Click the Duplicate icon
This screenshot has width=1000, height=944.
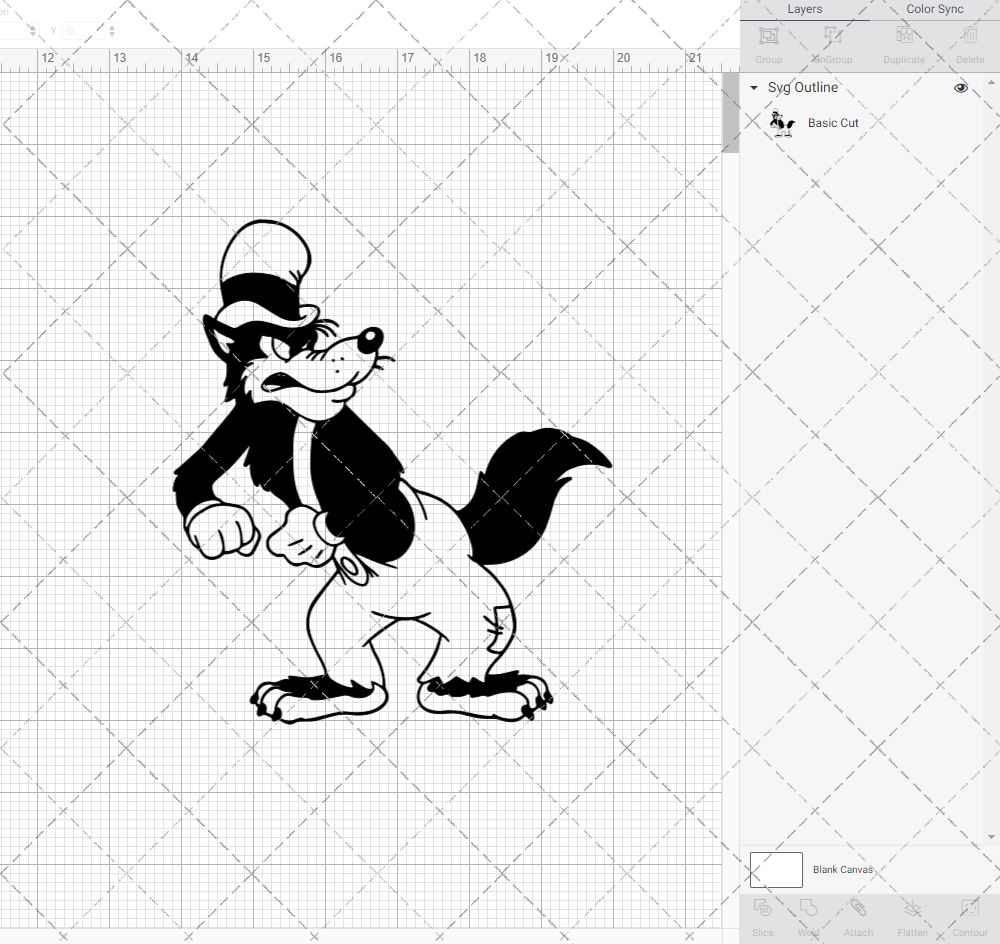[x=904, y=40]
